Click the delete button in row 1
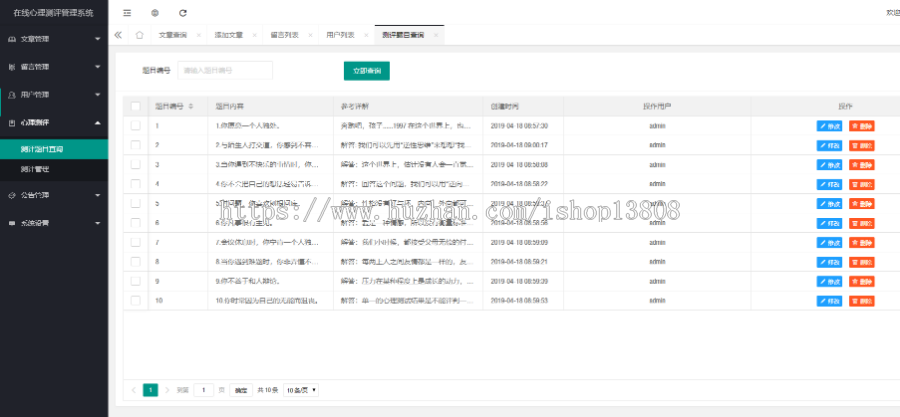This screenshot has height=417, width=900. (862, 126)
